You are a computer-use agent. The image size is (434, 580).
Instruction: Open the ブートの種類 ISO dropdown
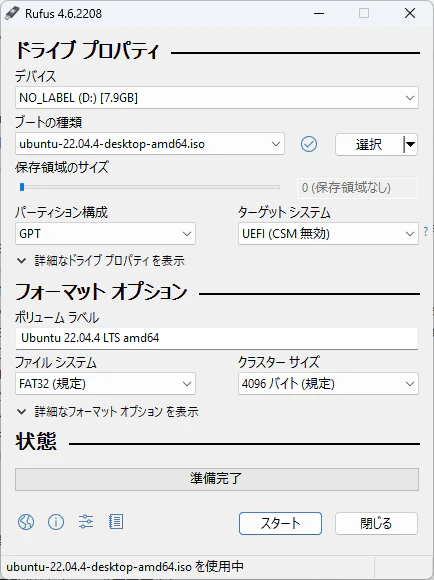click(150, 144)
